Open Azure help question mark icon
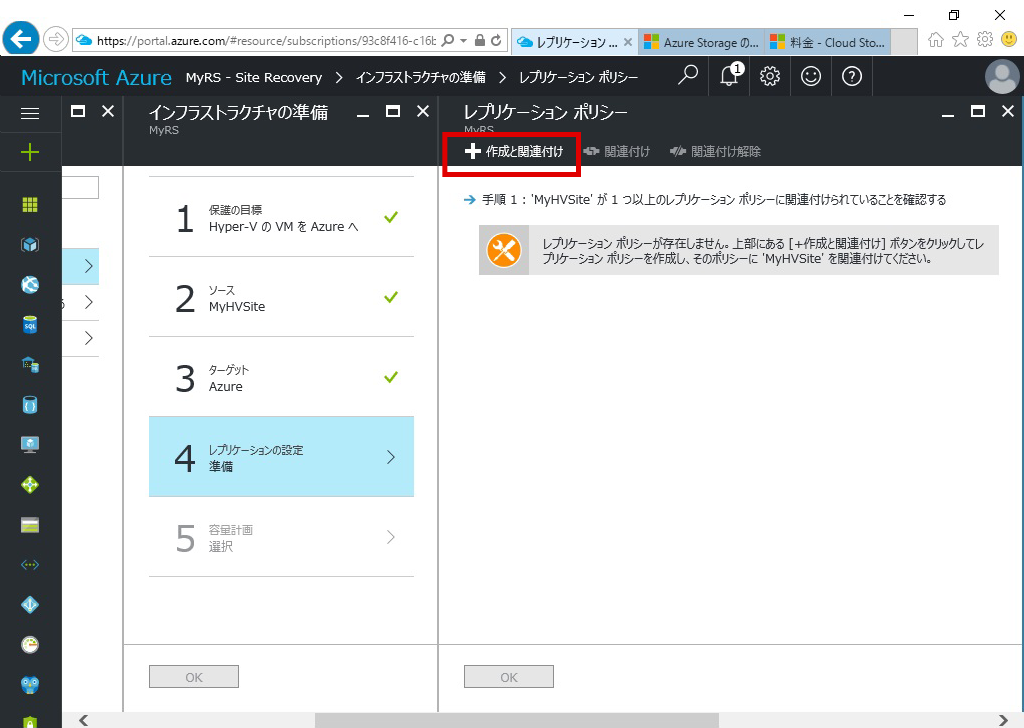This screenshot has height=728, width=1024. 852,76
